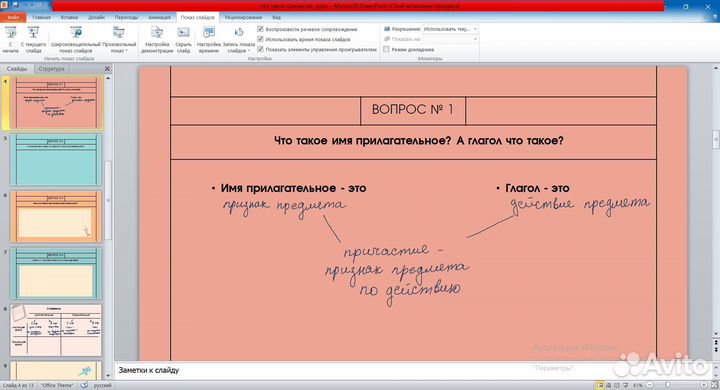Click the 61% zoom level button
This screenshot has height=390, width=720.
[x=638, y=385]
